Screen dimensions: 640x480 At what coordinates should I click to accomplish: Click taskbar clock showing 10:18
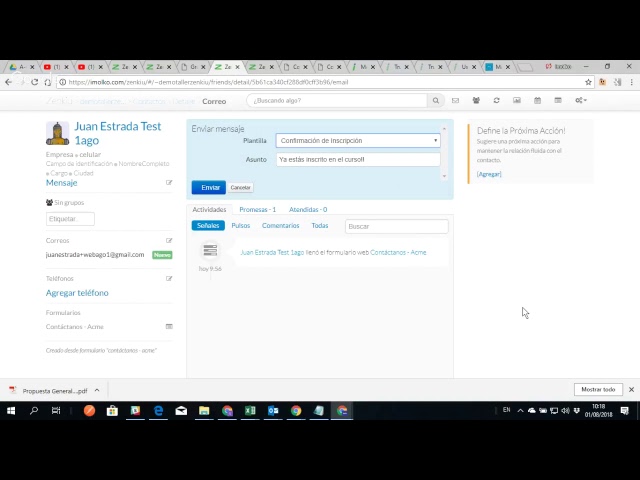(598, 410)
